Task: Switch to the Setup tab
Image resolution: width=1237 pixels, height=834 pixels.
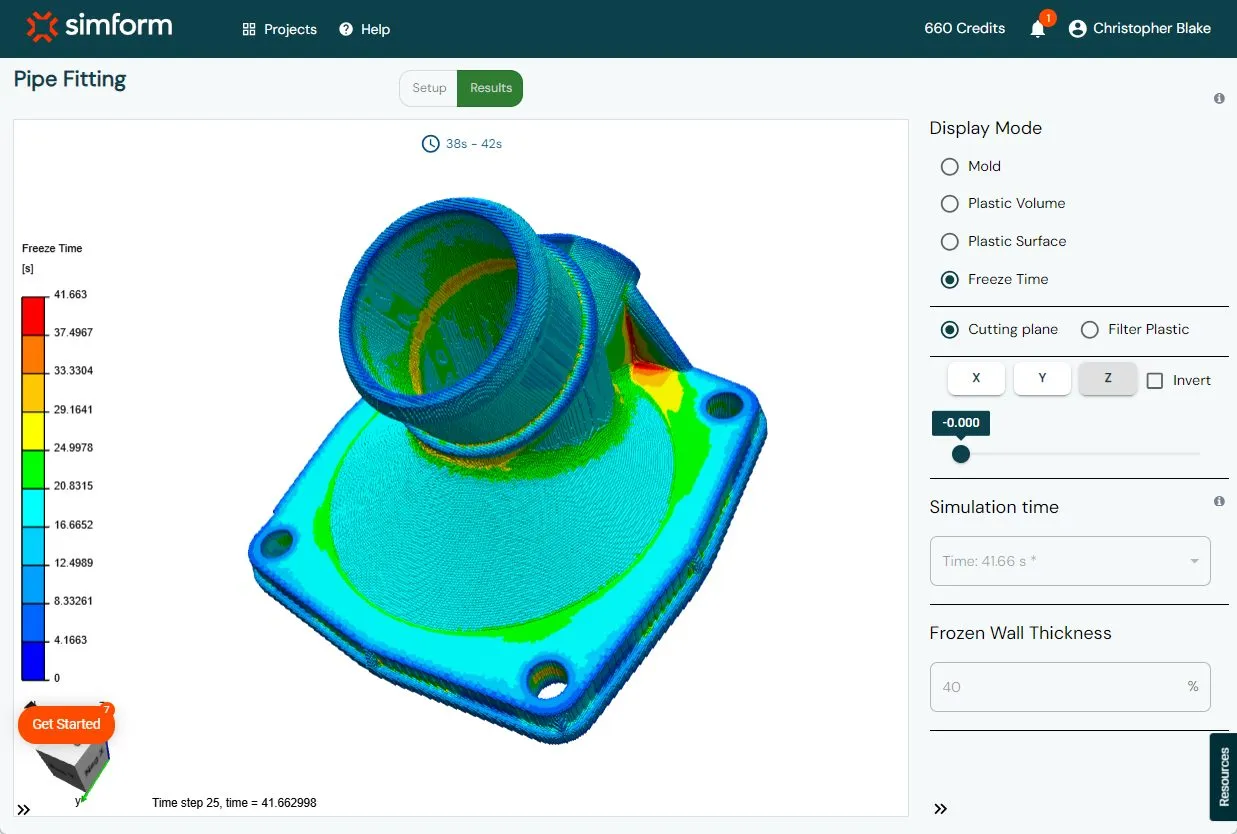Action: (429, 88)
